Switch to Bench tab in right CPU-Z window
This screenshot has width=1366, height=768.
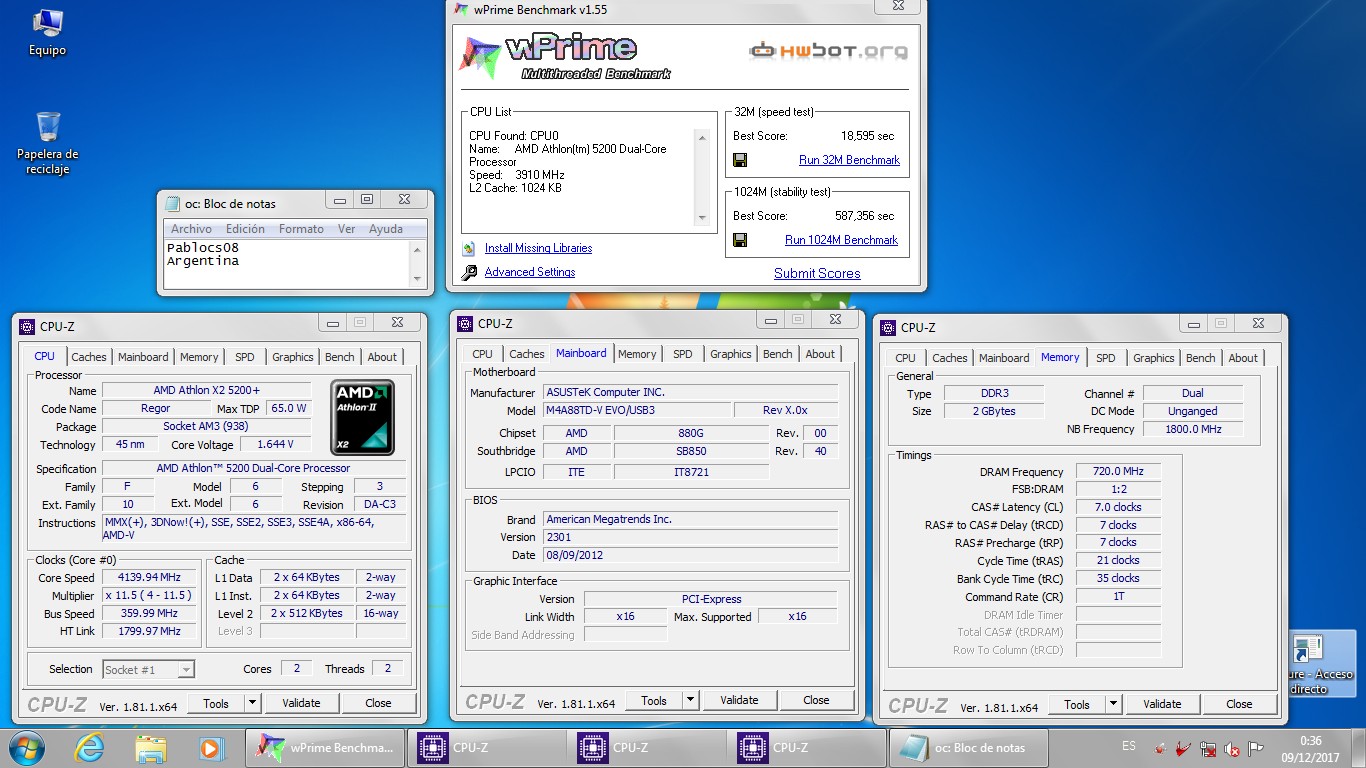coord(1201,358)
